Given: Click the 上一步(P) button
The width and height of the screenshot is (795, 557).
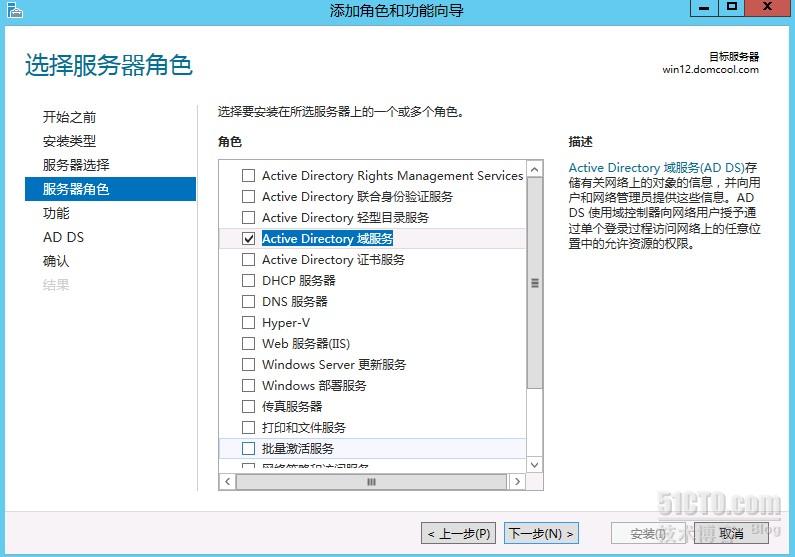Looking at the screenshot, I should pyautogui.click(x=458, y=533).
